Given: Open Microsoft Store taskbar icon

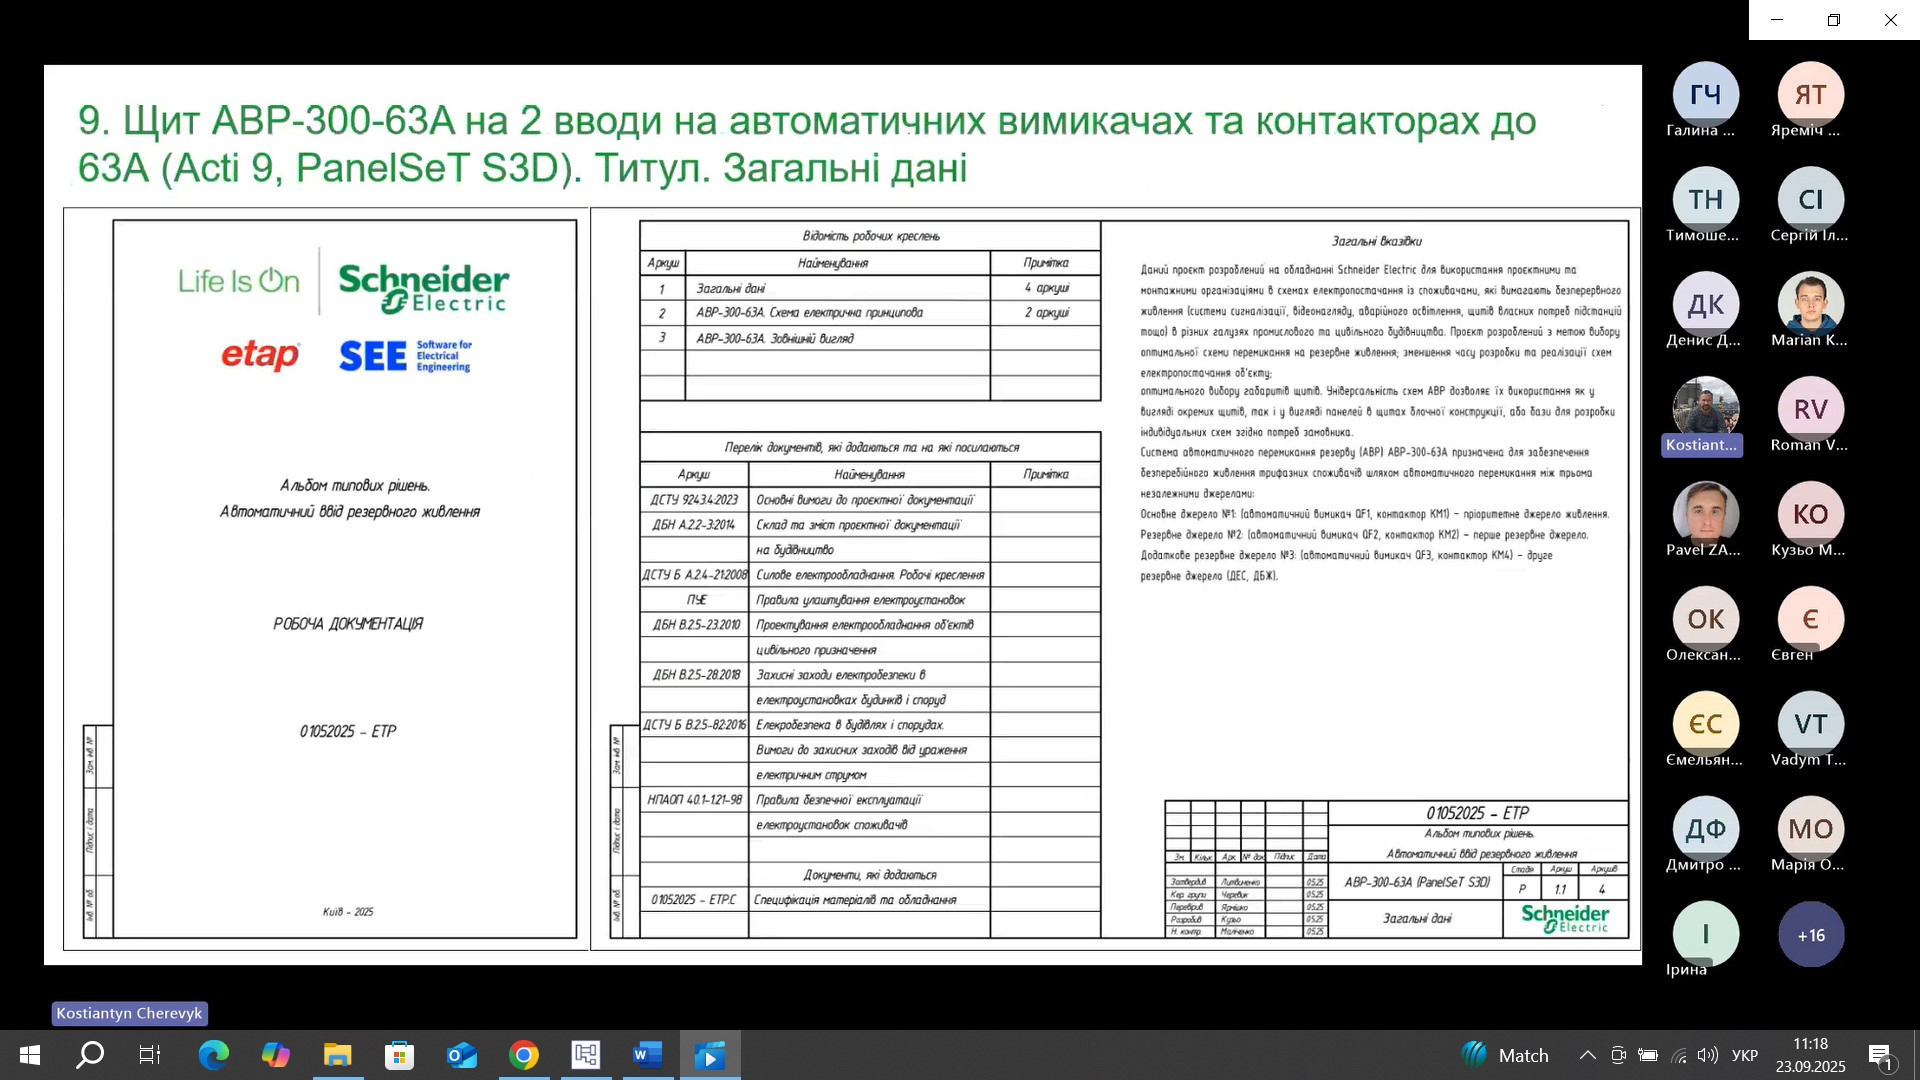Looking at the screenshot, I should point(399,1055).
